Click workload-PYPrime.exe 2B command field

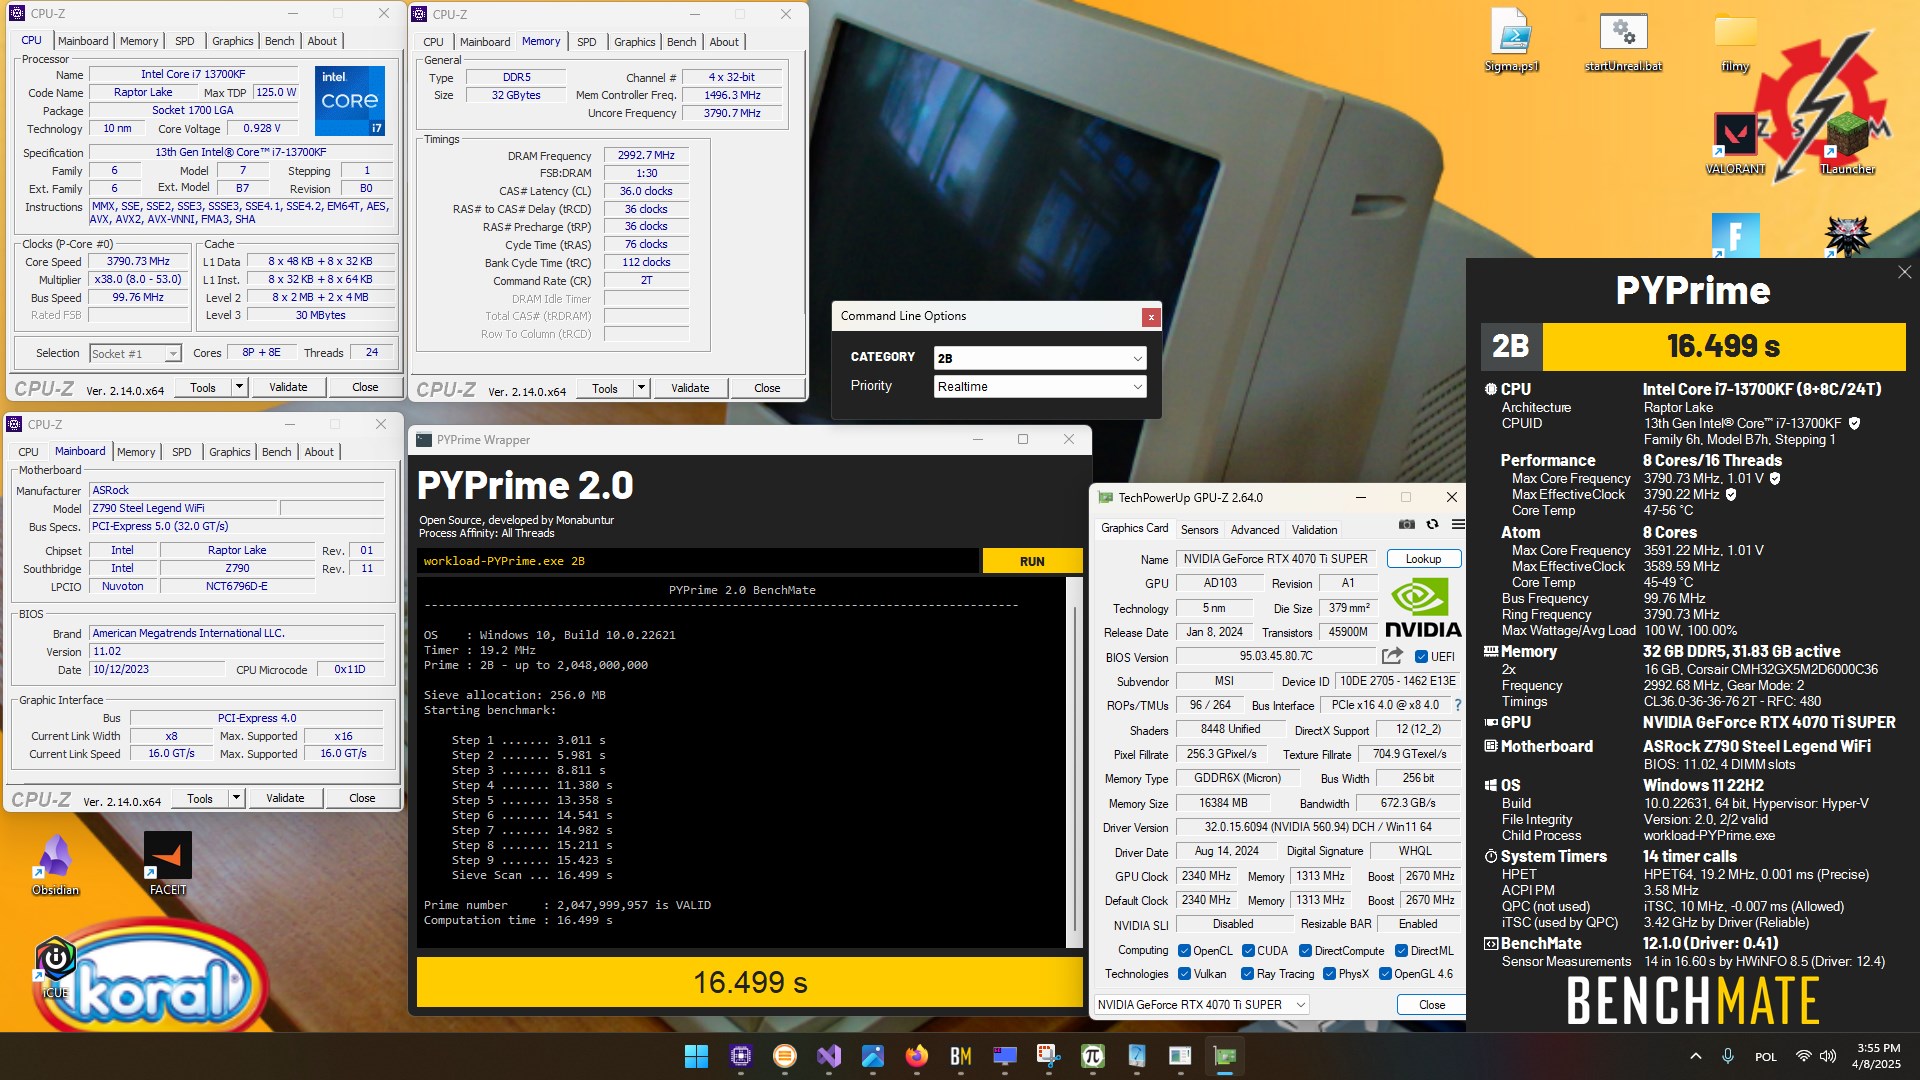pyautogui.click(x=698, y=561)
